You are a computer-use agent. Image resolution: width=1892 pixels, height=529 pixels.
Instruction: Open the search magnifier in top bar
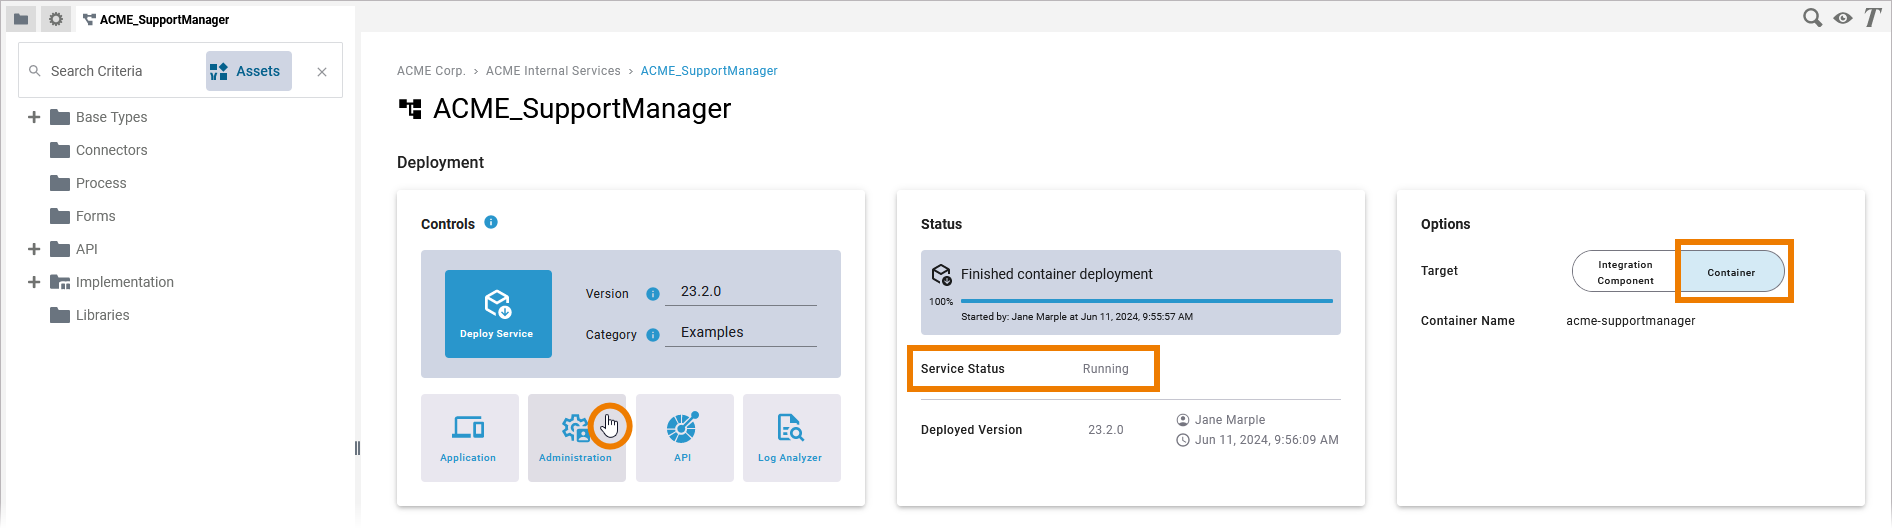click(1811, 18)
